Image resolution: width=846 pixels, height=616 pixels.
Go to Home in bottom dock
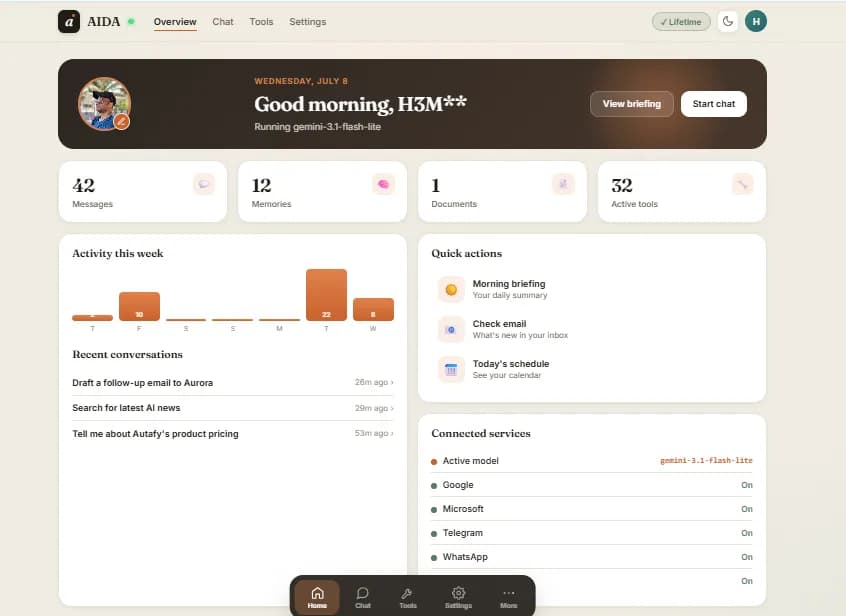[x=317, y=597]
